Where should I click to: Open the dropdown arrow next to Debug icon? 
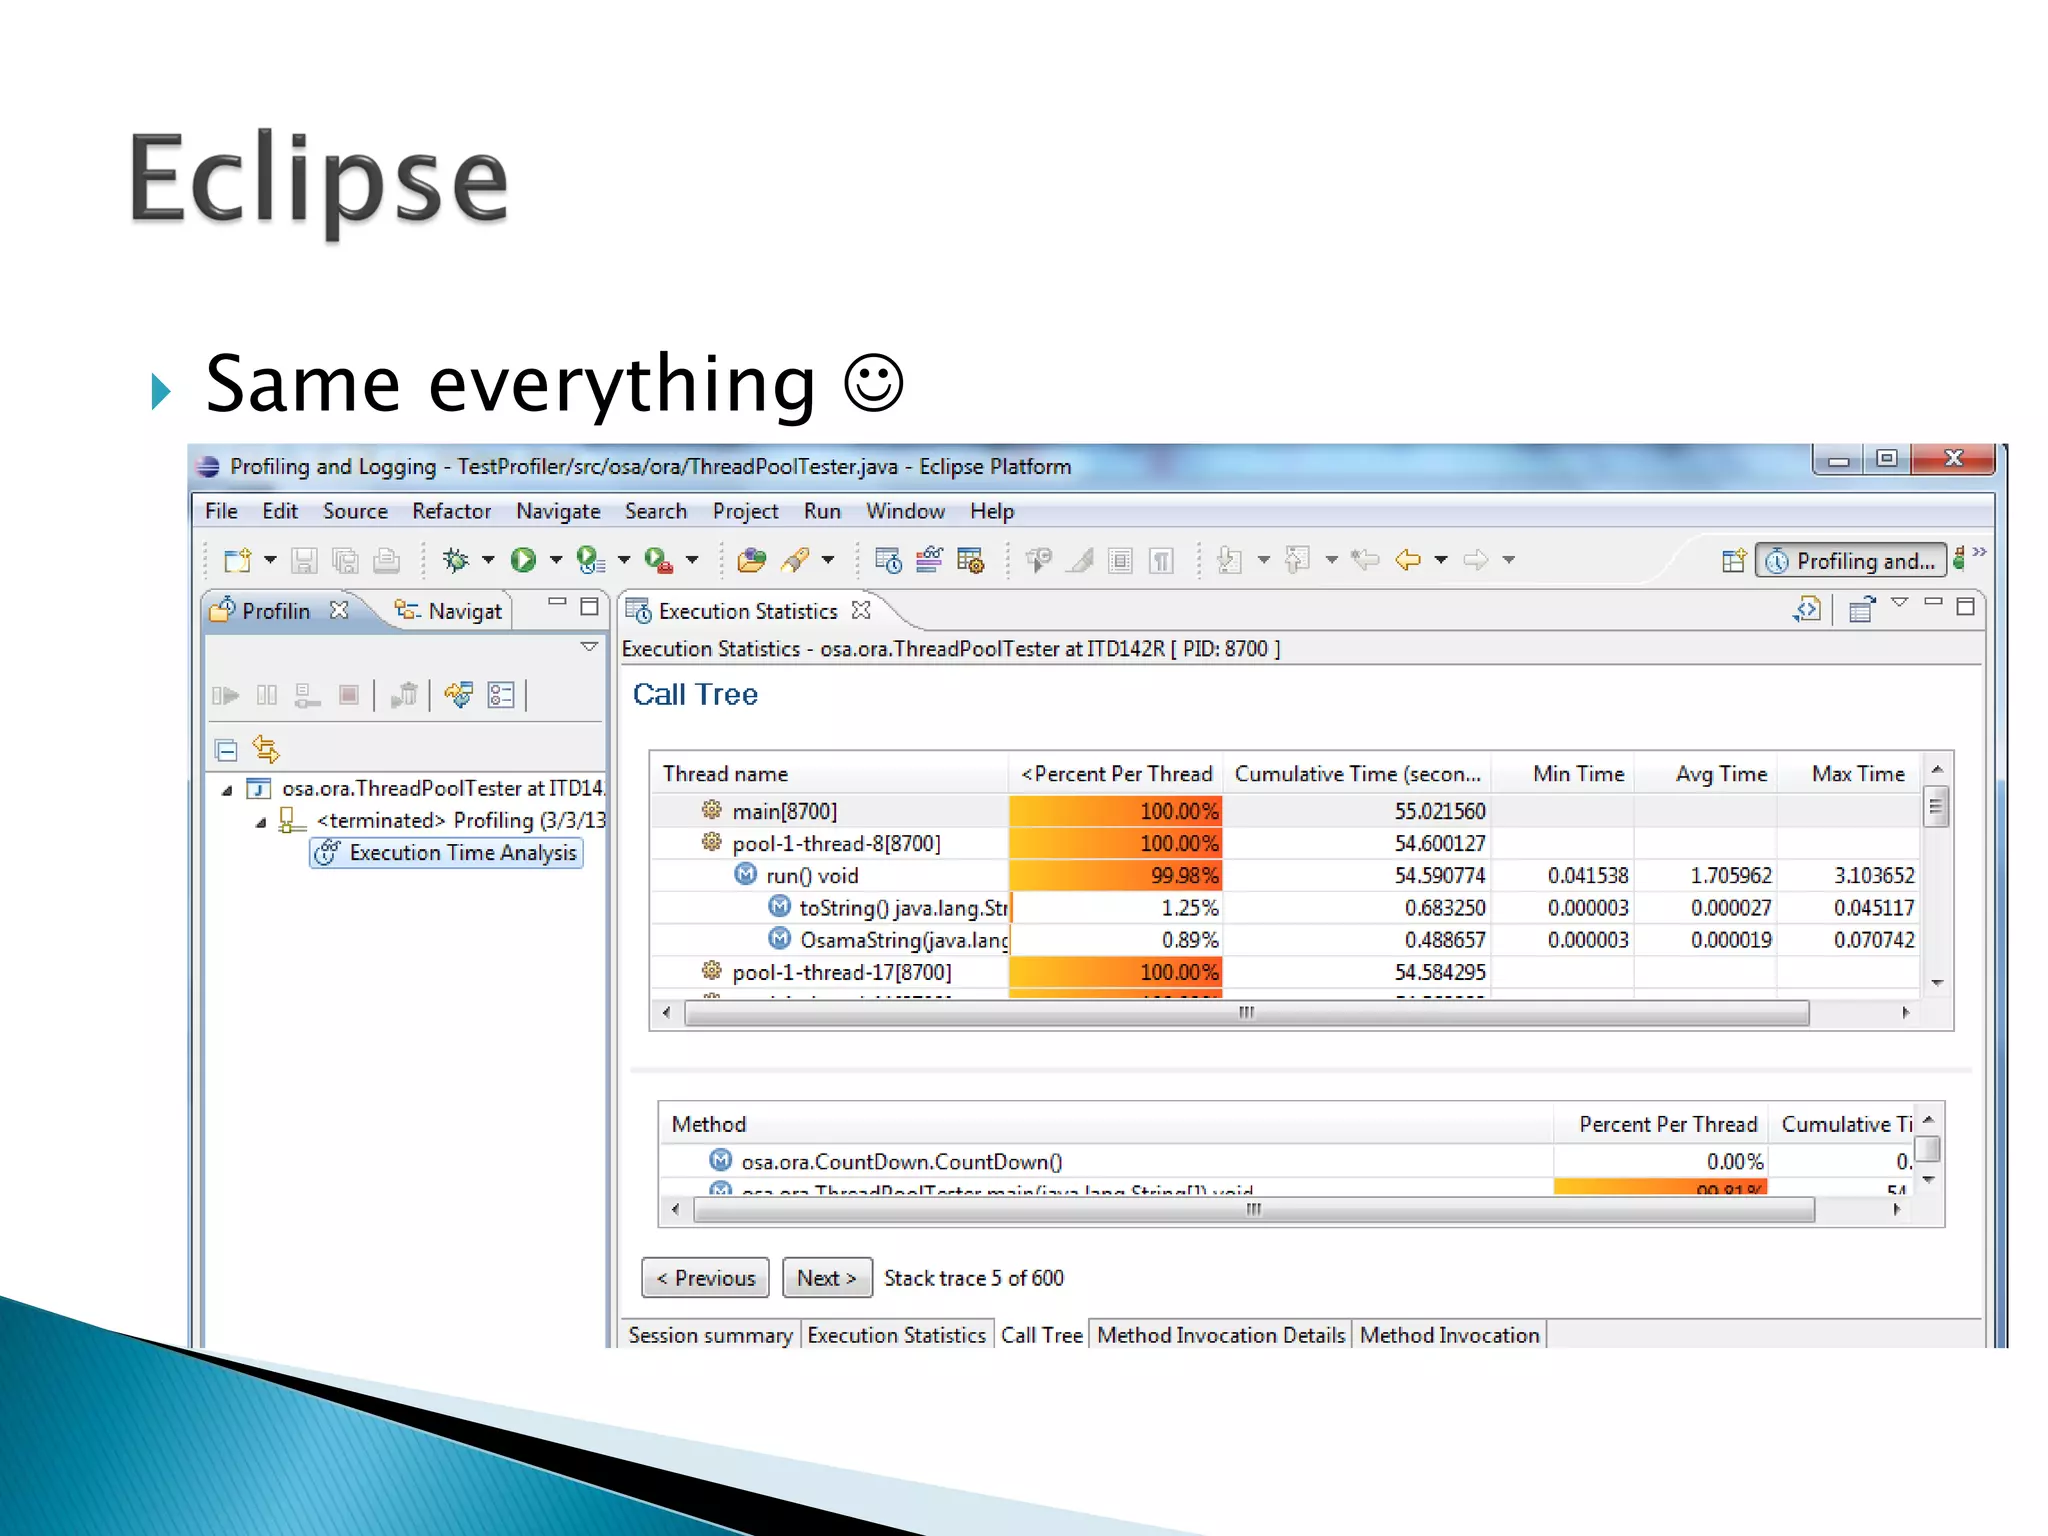pyautogui.click(x=488, y=560)
